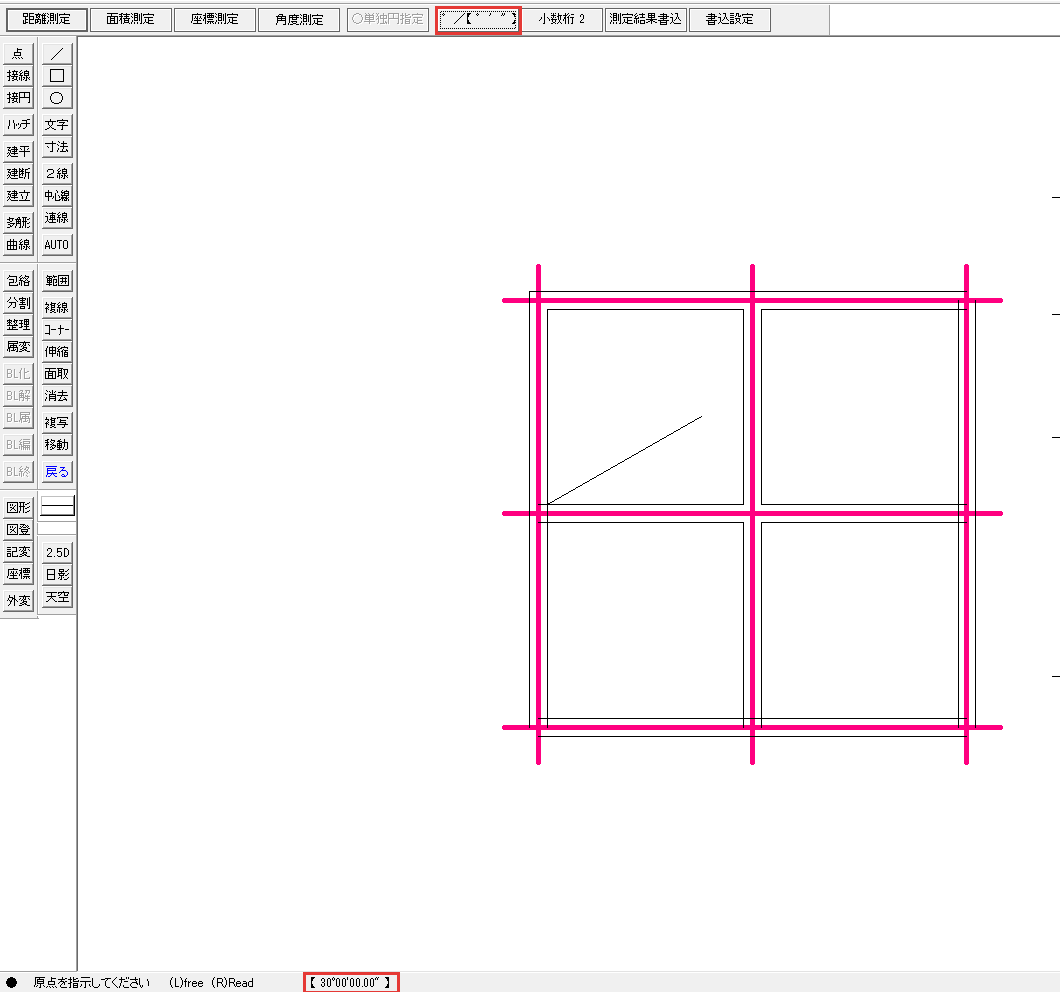
Task: Select the rectangle drawing tool icon
Action: (x=57, y=76)
